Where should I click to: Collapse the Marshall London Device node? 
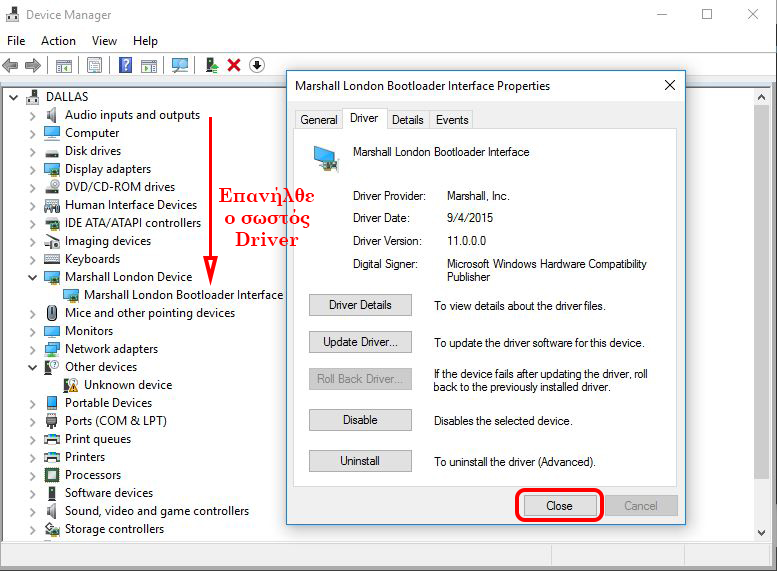coord(33,277)
